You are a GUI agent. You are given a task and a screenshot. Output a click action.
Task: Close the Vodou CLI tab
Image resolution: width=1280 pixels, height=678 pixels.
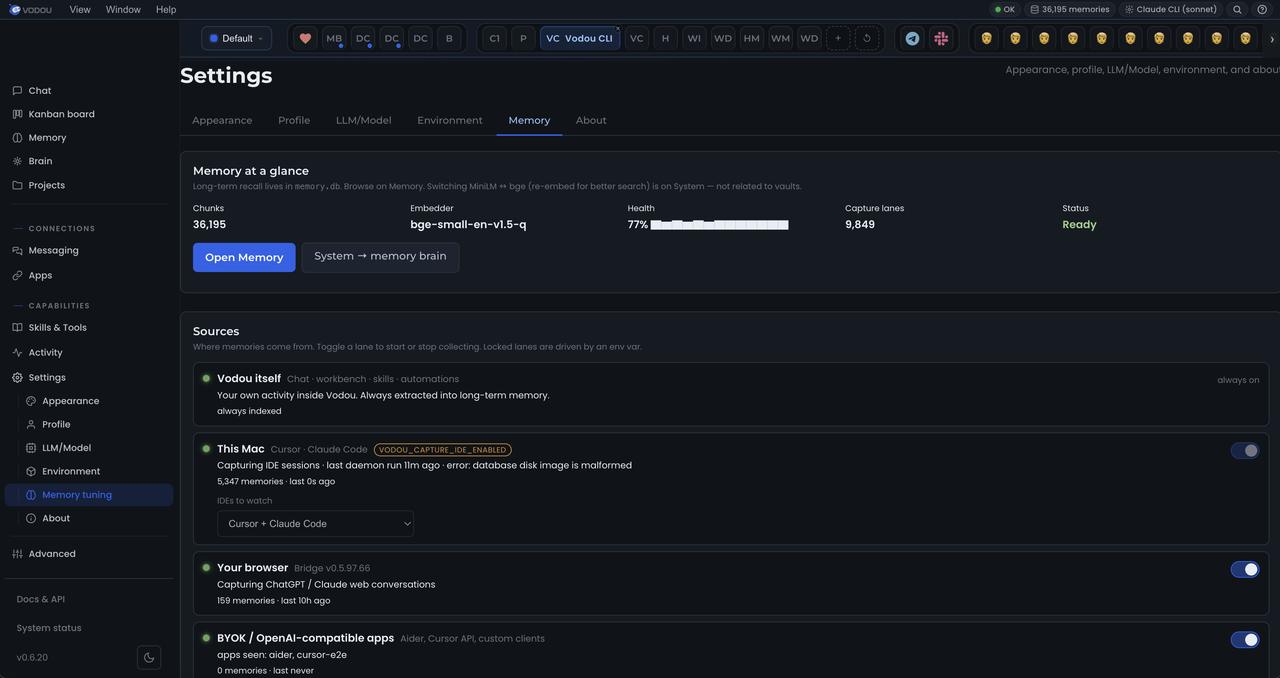(x=618, y=29)
